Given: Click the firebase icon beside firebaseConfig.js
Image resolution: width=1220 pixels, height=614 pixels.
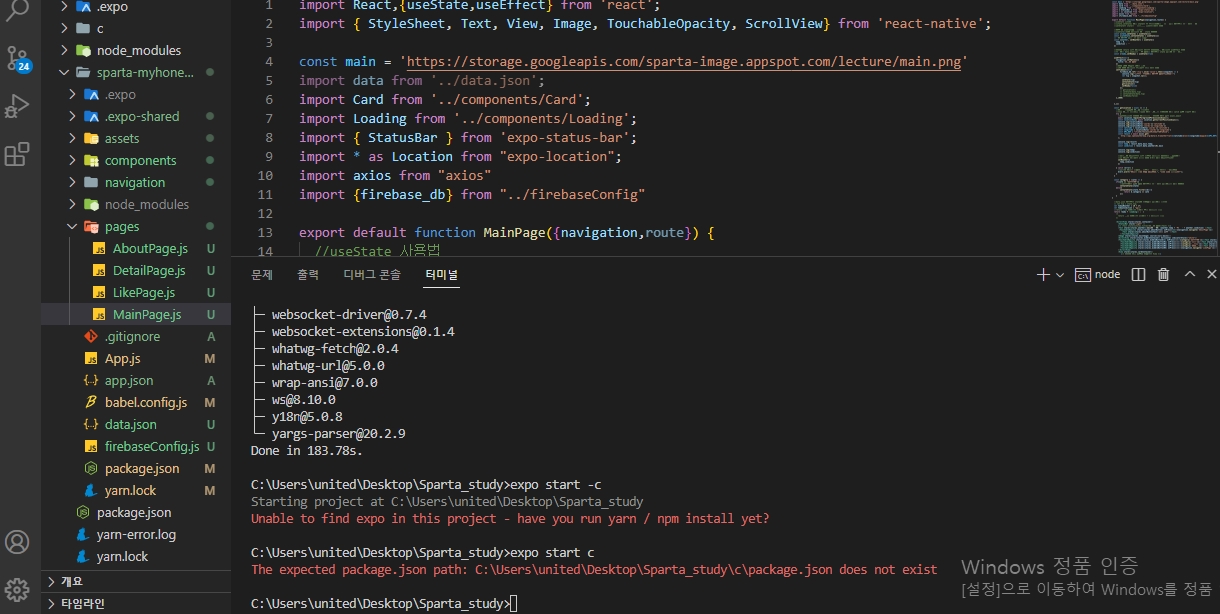Looking at the screenshot, I should [x=91, y=446].
